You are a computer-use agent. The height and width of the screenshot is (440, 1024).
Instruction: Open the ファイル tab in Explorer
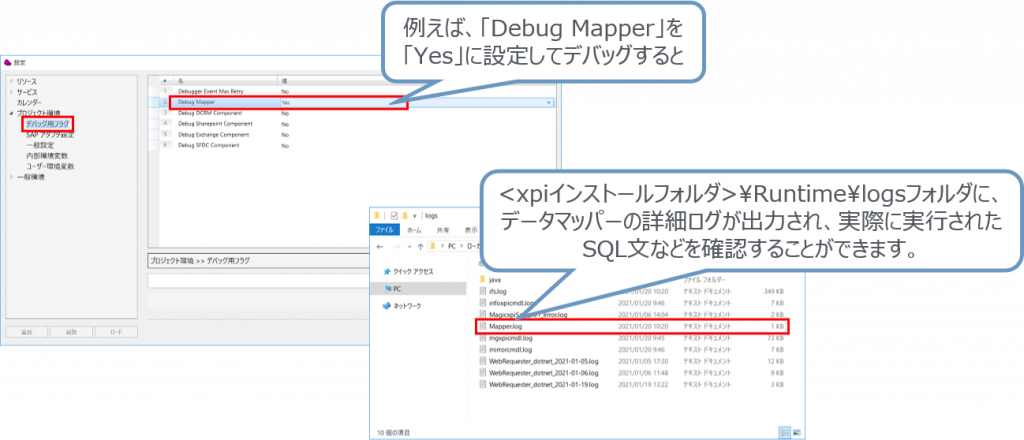pos(385,229)
